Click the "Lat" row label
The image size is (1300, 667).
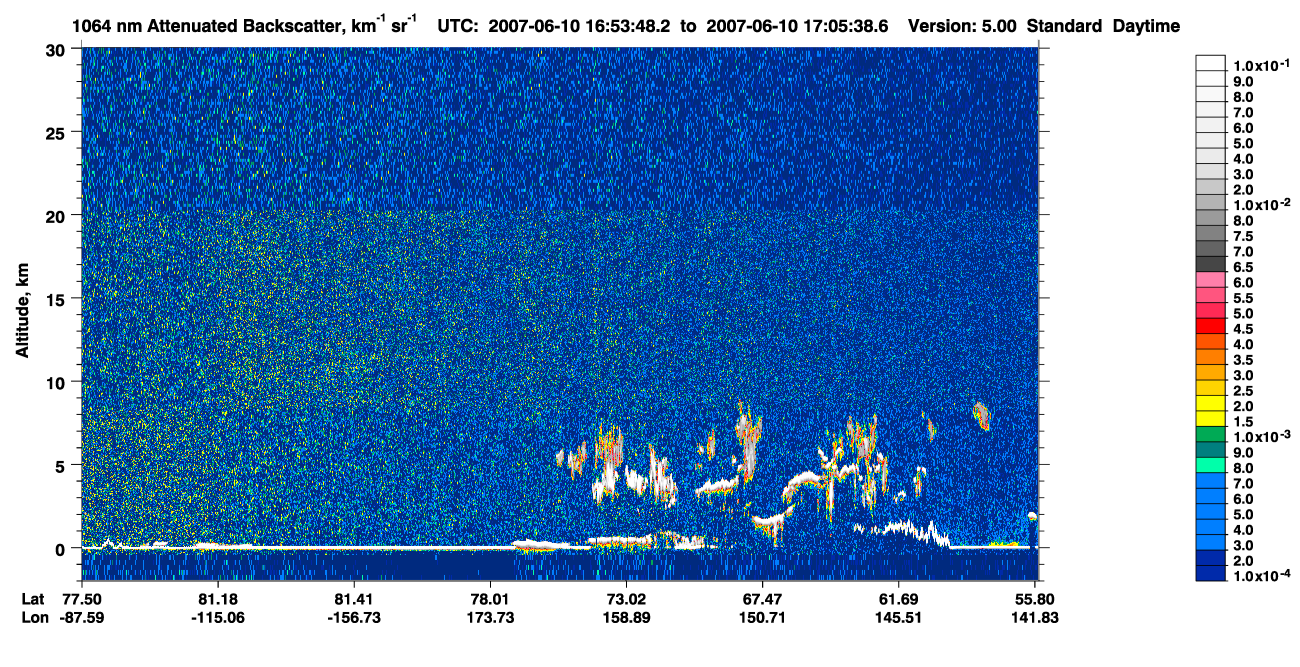33,599
